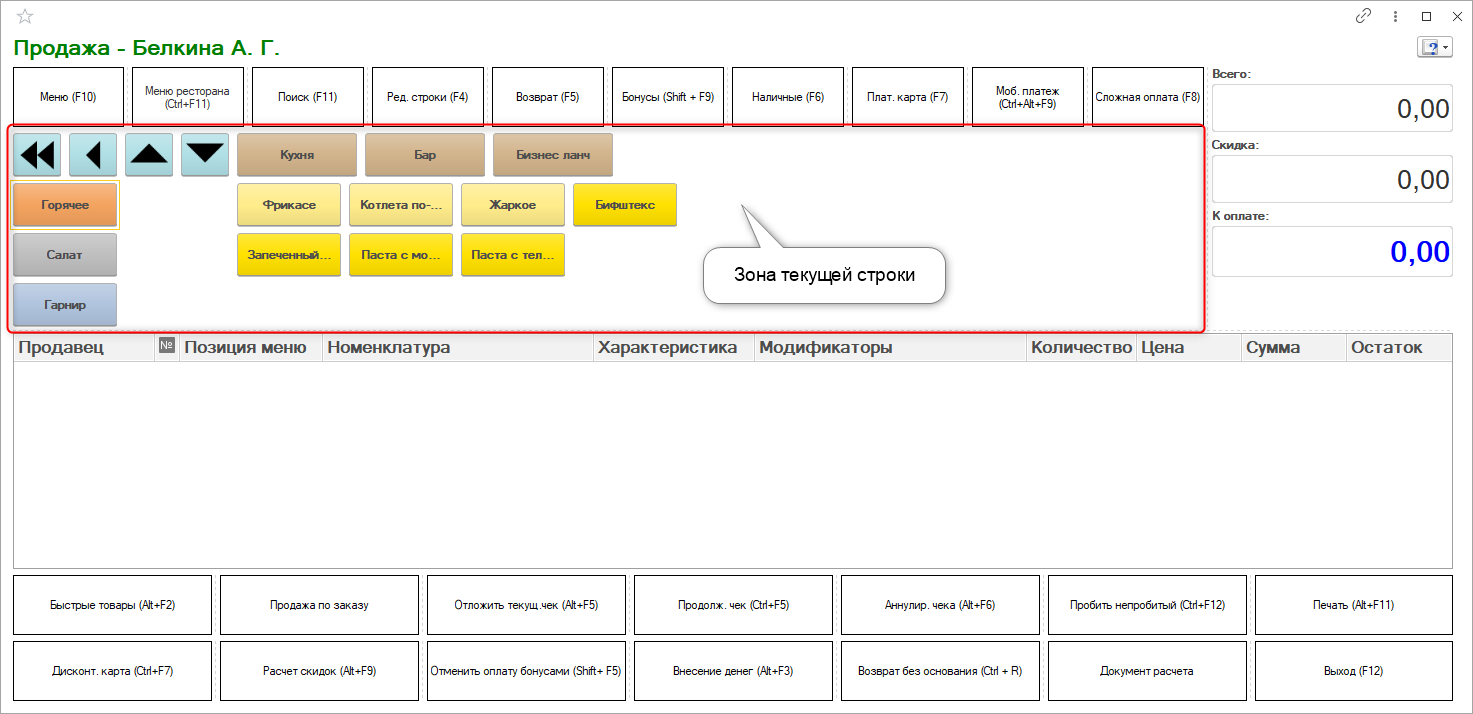Switch to the Кухня menu section
Screen dimensions: 1473x714
coord(297,155)
